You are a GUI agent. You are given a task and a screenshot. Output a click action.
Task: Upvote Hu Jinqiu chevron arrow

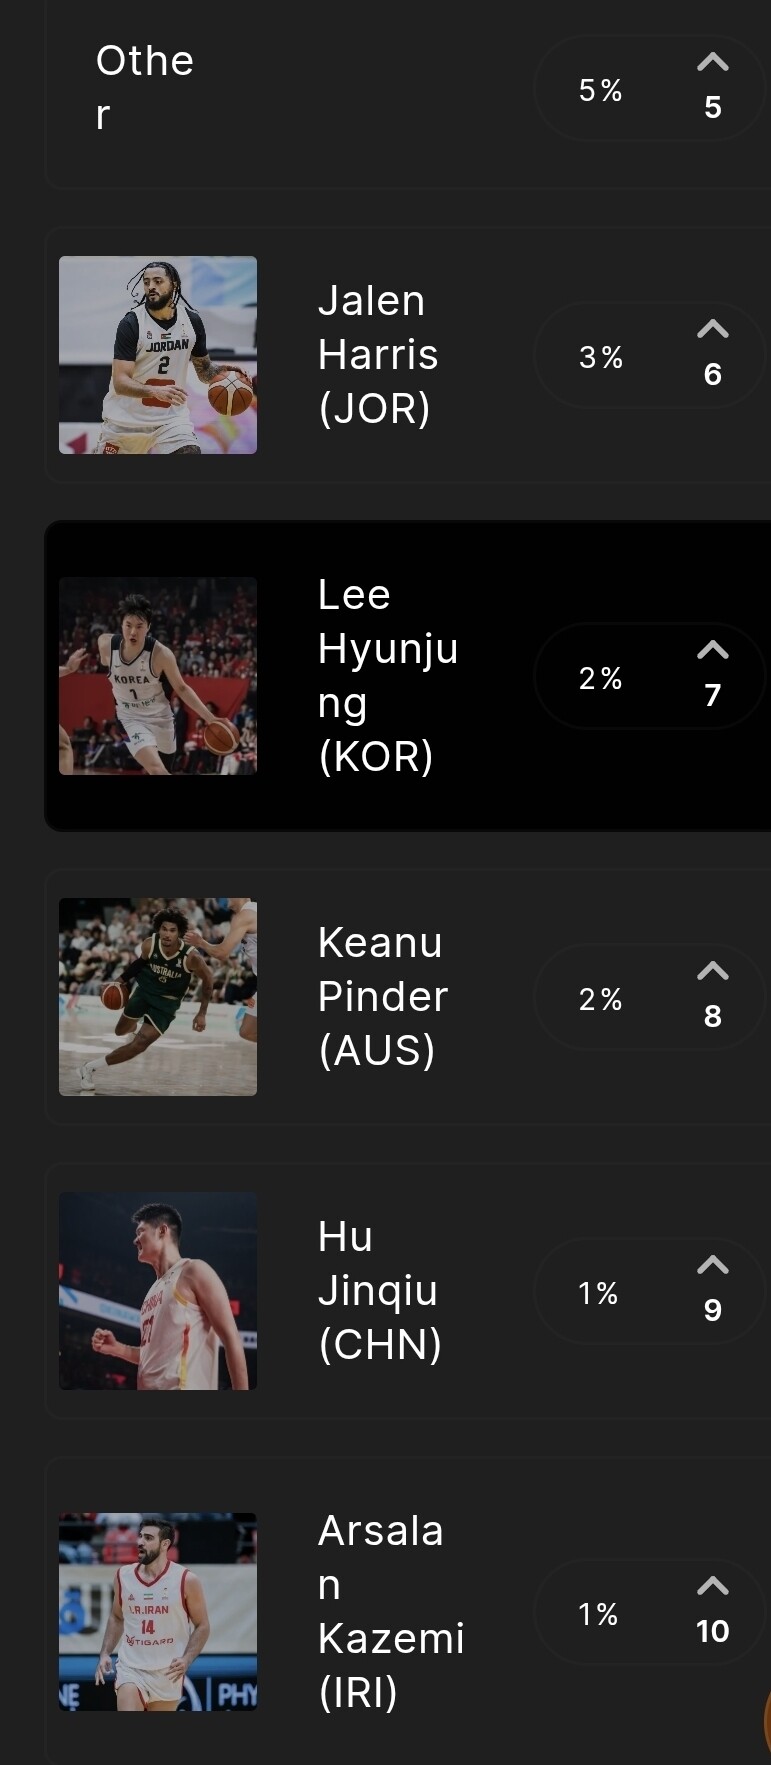point(712,1265)
